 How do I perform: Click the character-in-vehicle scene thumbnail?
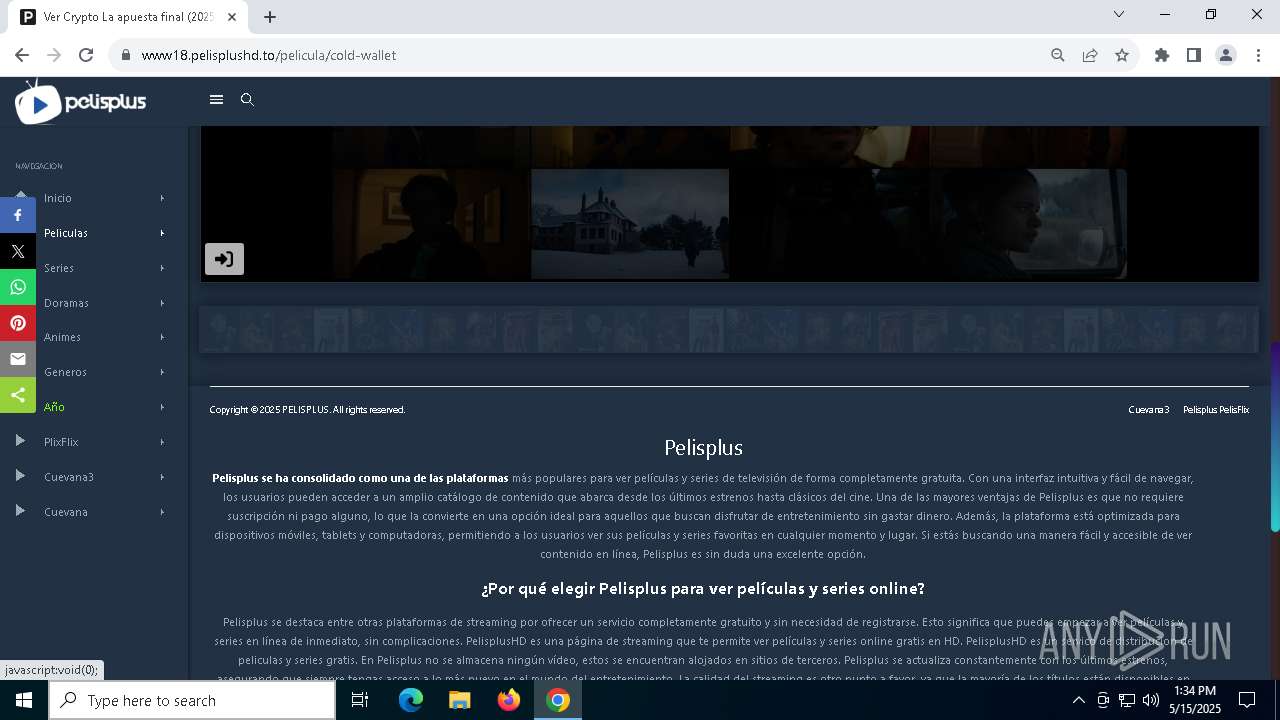1027,224
